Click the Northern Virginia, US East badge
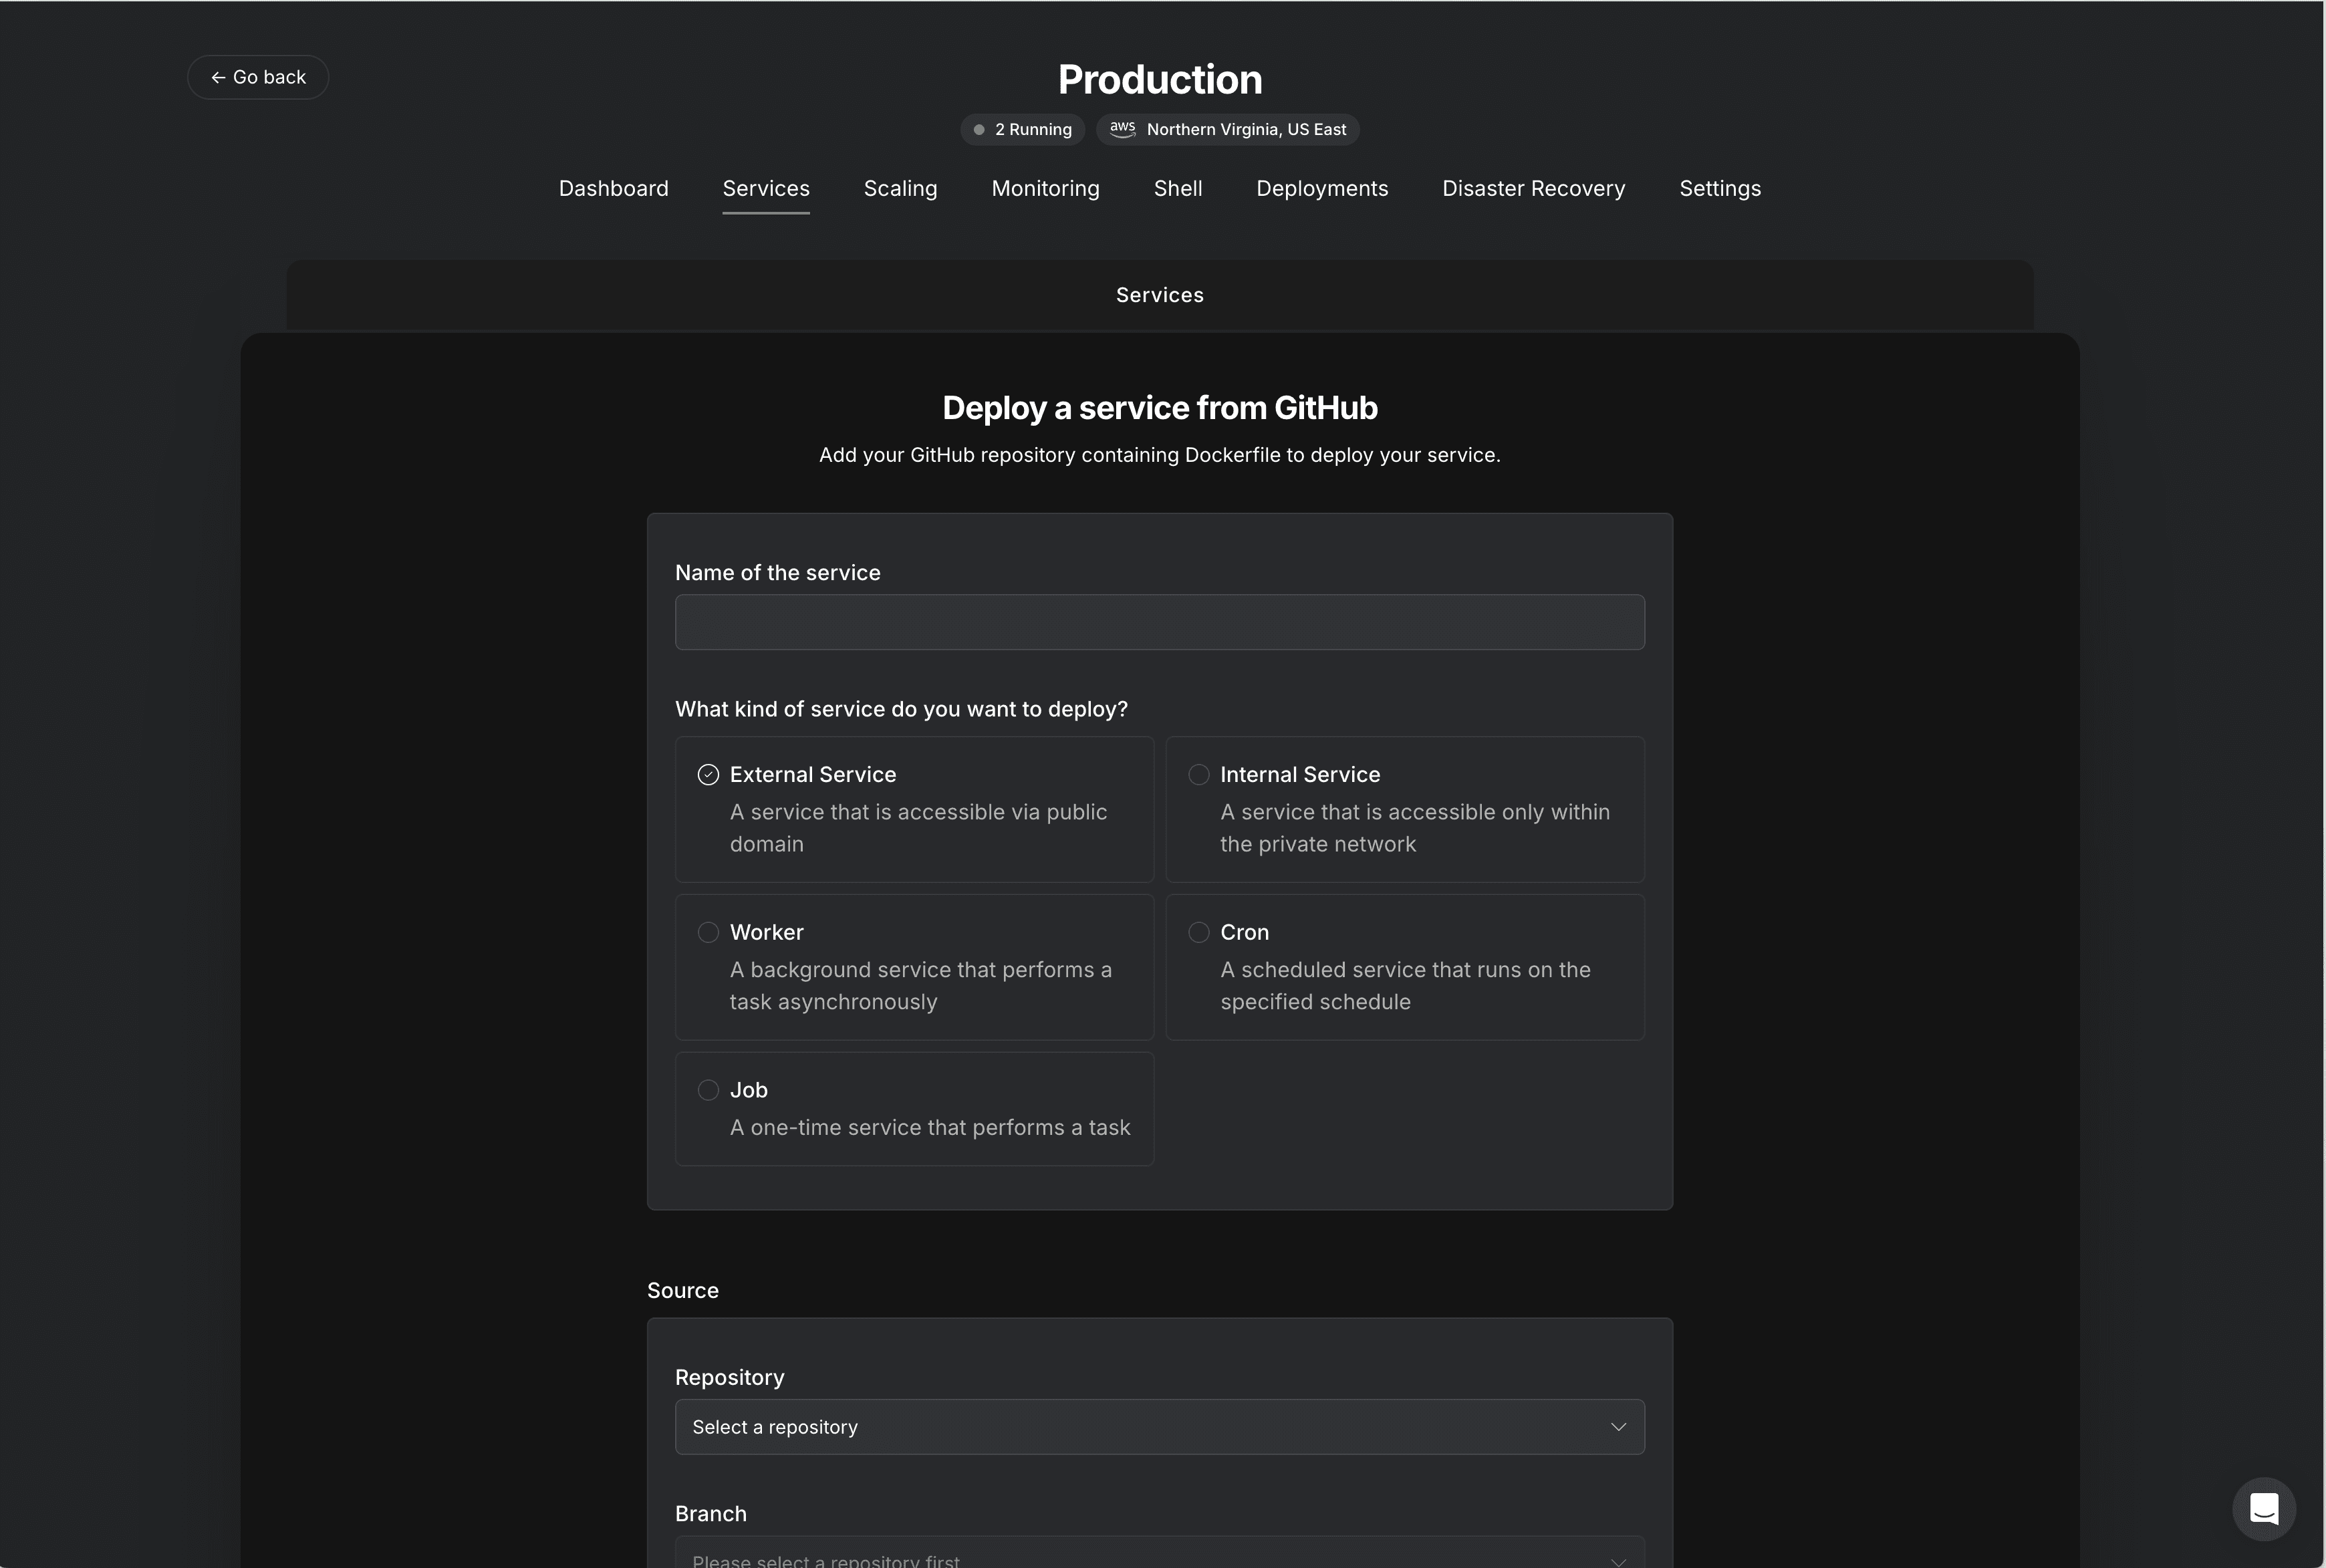This screenshot has height=1568, width=2326. tap(1227, 129)
